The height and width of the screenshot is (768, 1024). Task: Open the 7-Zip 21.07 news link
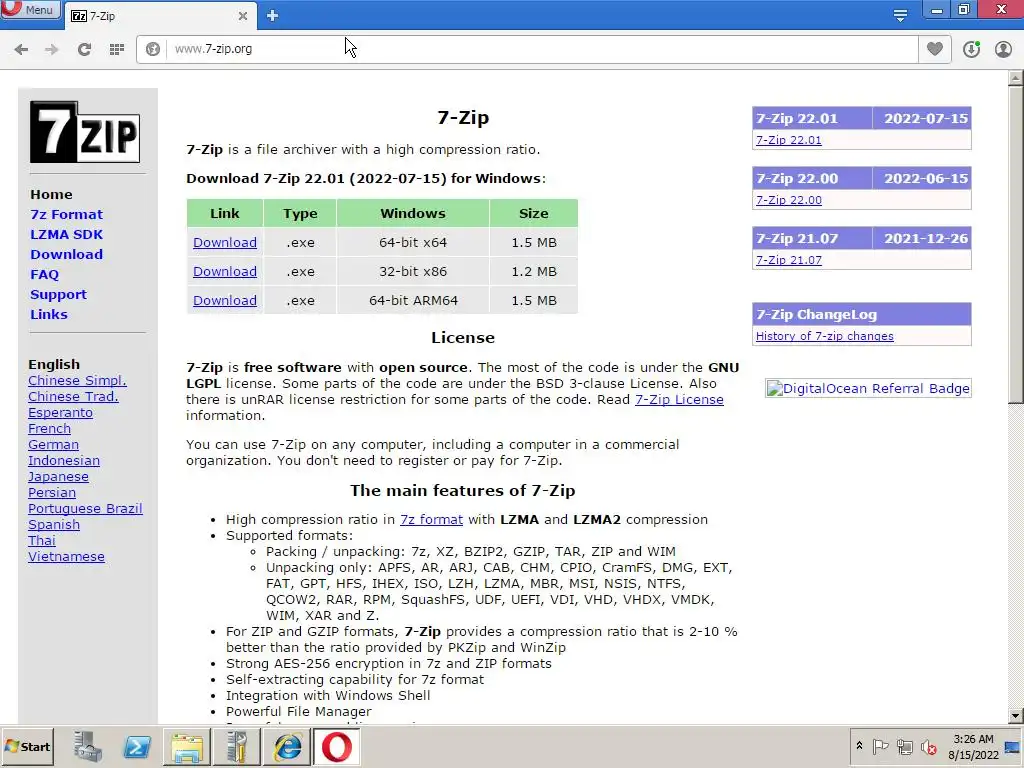(x=788, y=260)
